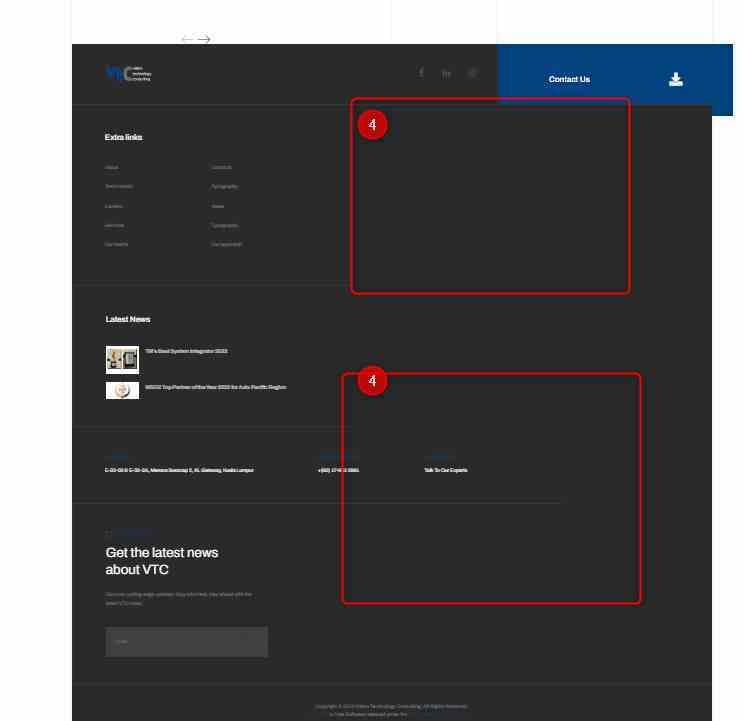
Task: Open the news headline about System Integrator
Action: tap(186, 351)
